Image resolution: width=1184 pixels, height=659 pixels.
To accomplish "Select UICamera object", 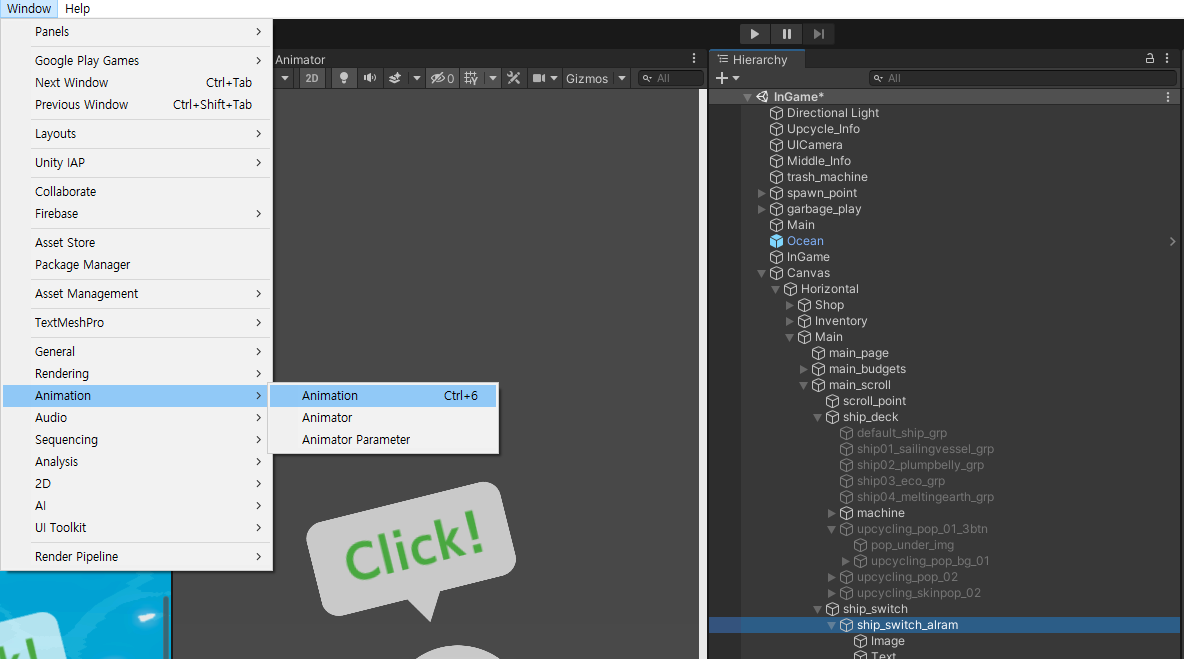I will coord(814,145).
